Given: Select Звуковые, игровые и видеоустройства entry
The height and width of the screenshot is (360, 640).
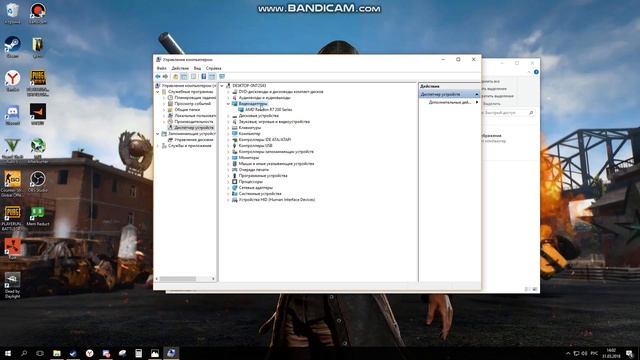Looking at the screenshot, I should [x=274, y=122].
